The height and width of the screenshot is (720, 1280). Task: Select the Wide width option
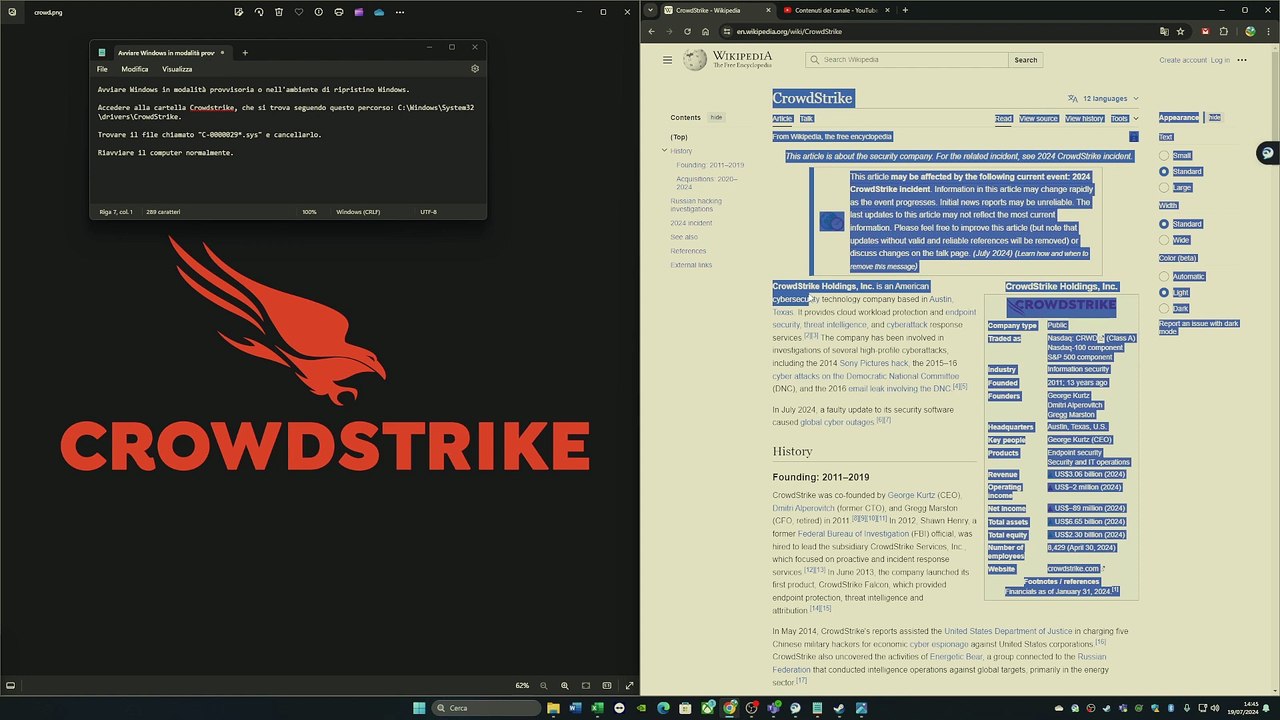[x=1164, y=240]
